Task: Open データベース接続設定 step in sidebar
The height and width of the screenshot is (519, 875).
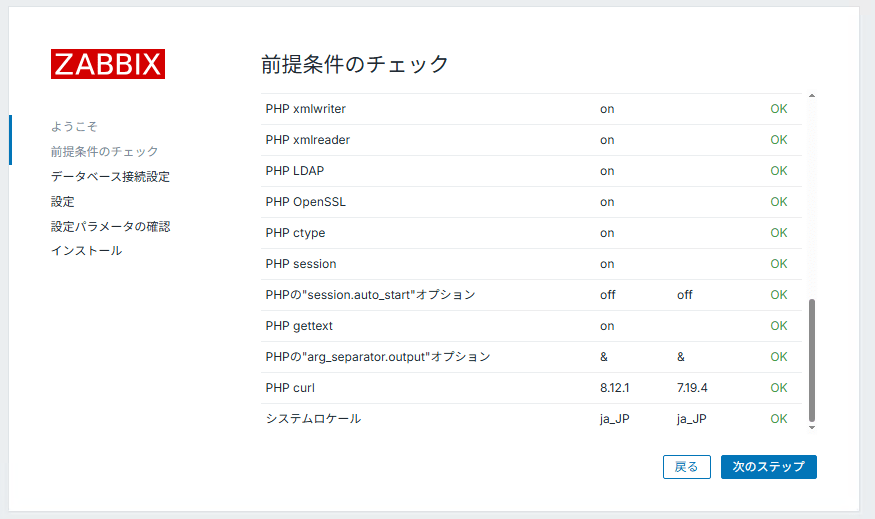Action: point(110,177)
